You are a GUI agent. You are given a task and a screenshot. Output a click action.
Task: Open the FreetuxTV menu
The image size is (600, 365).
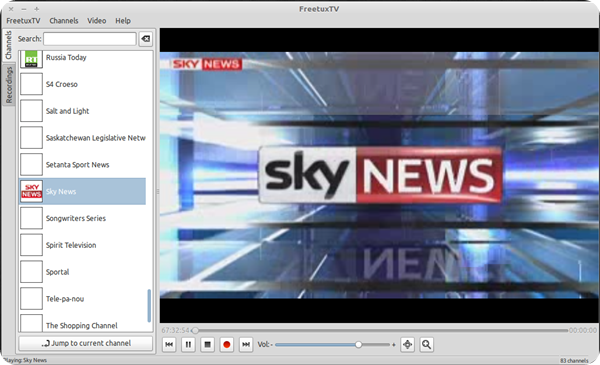(x=23, y=21)
